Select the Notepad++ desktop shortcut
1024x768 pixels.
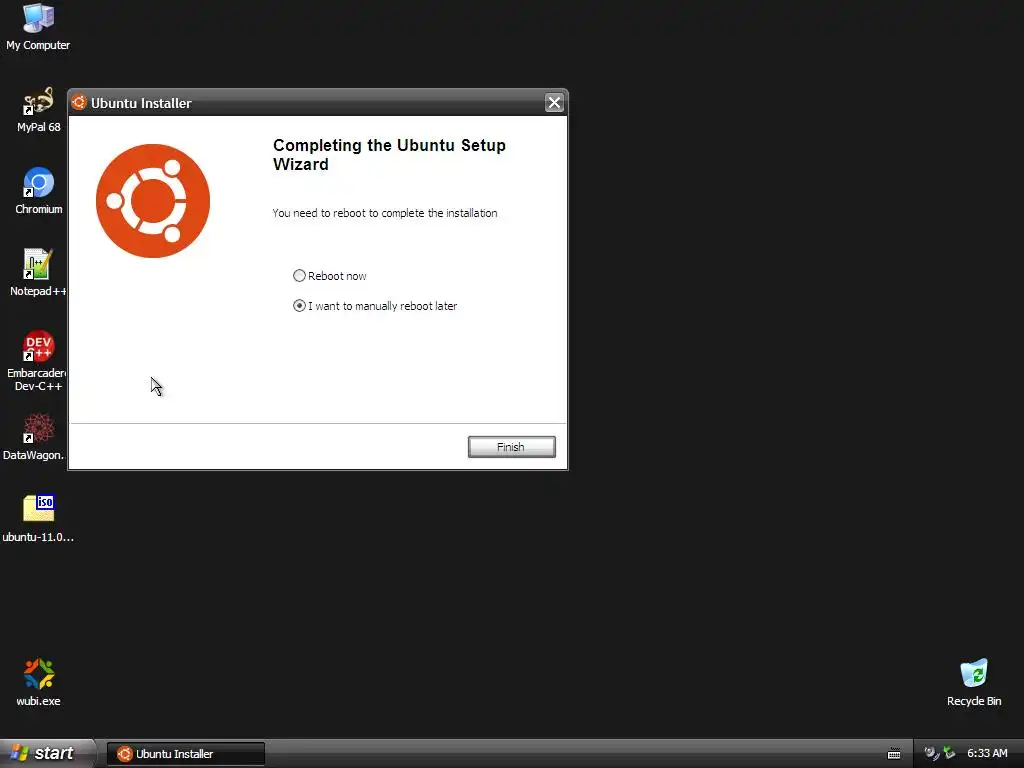tap(38, 272)
